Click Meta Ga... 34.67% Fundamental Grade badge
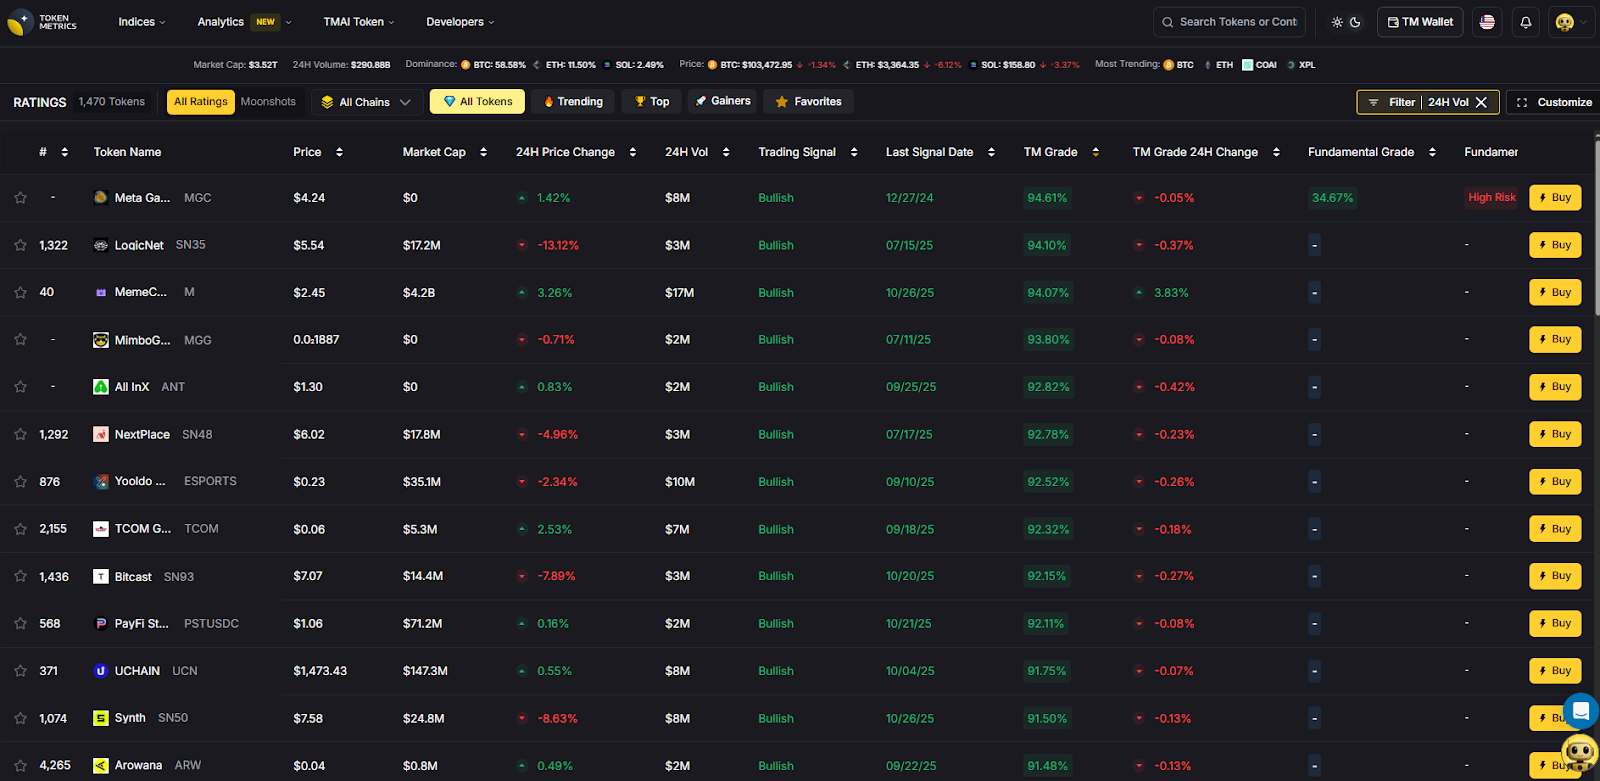Viewport: 1600px width, 781px height. pyautogui.click(x=1332, y=198)
